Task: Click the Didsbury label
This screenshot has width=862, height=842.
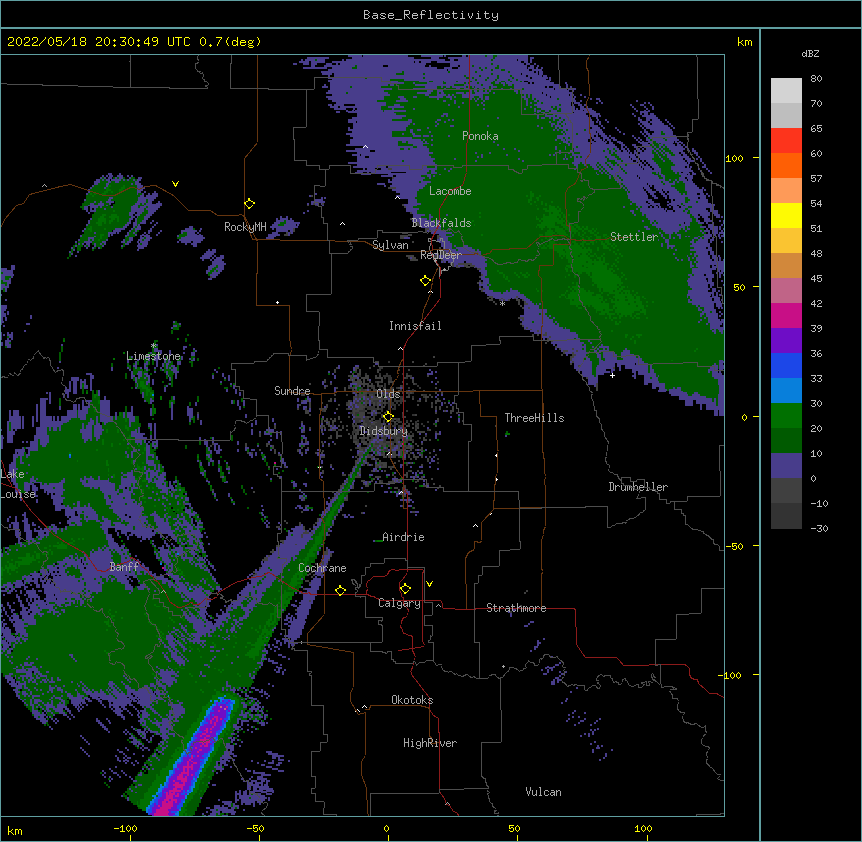Action: (x=384, y=431)
